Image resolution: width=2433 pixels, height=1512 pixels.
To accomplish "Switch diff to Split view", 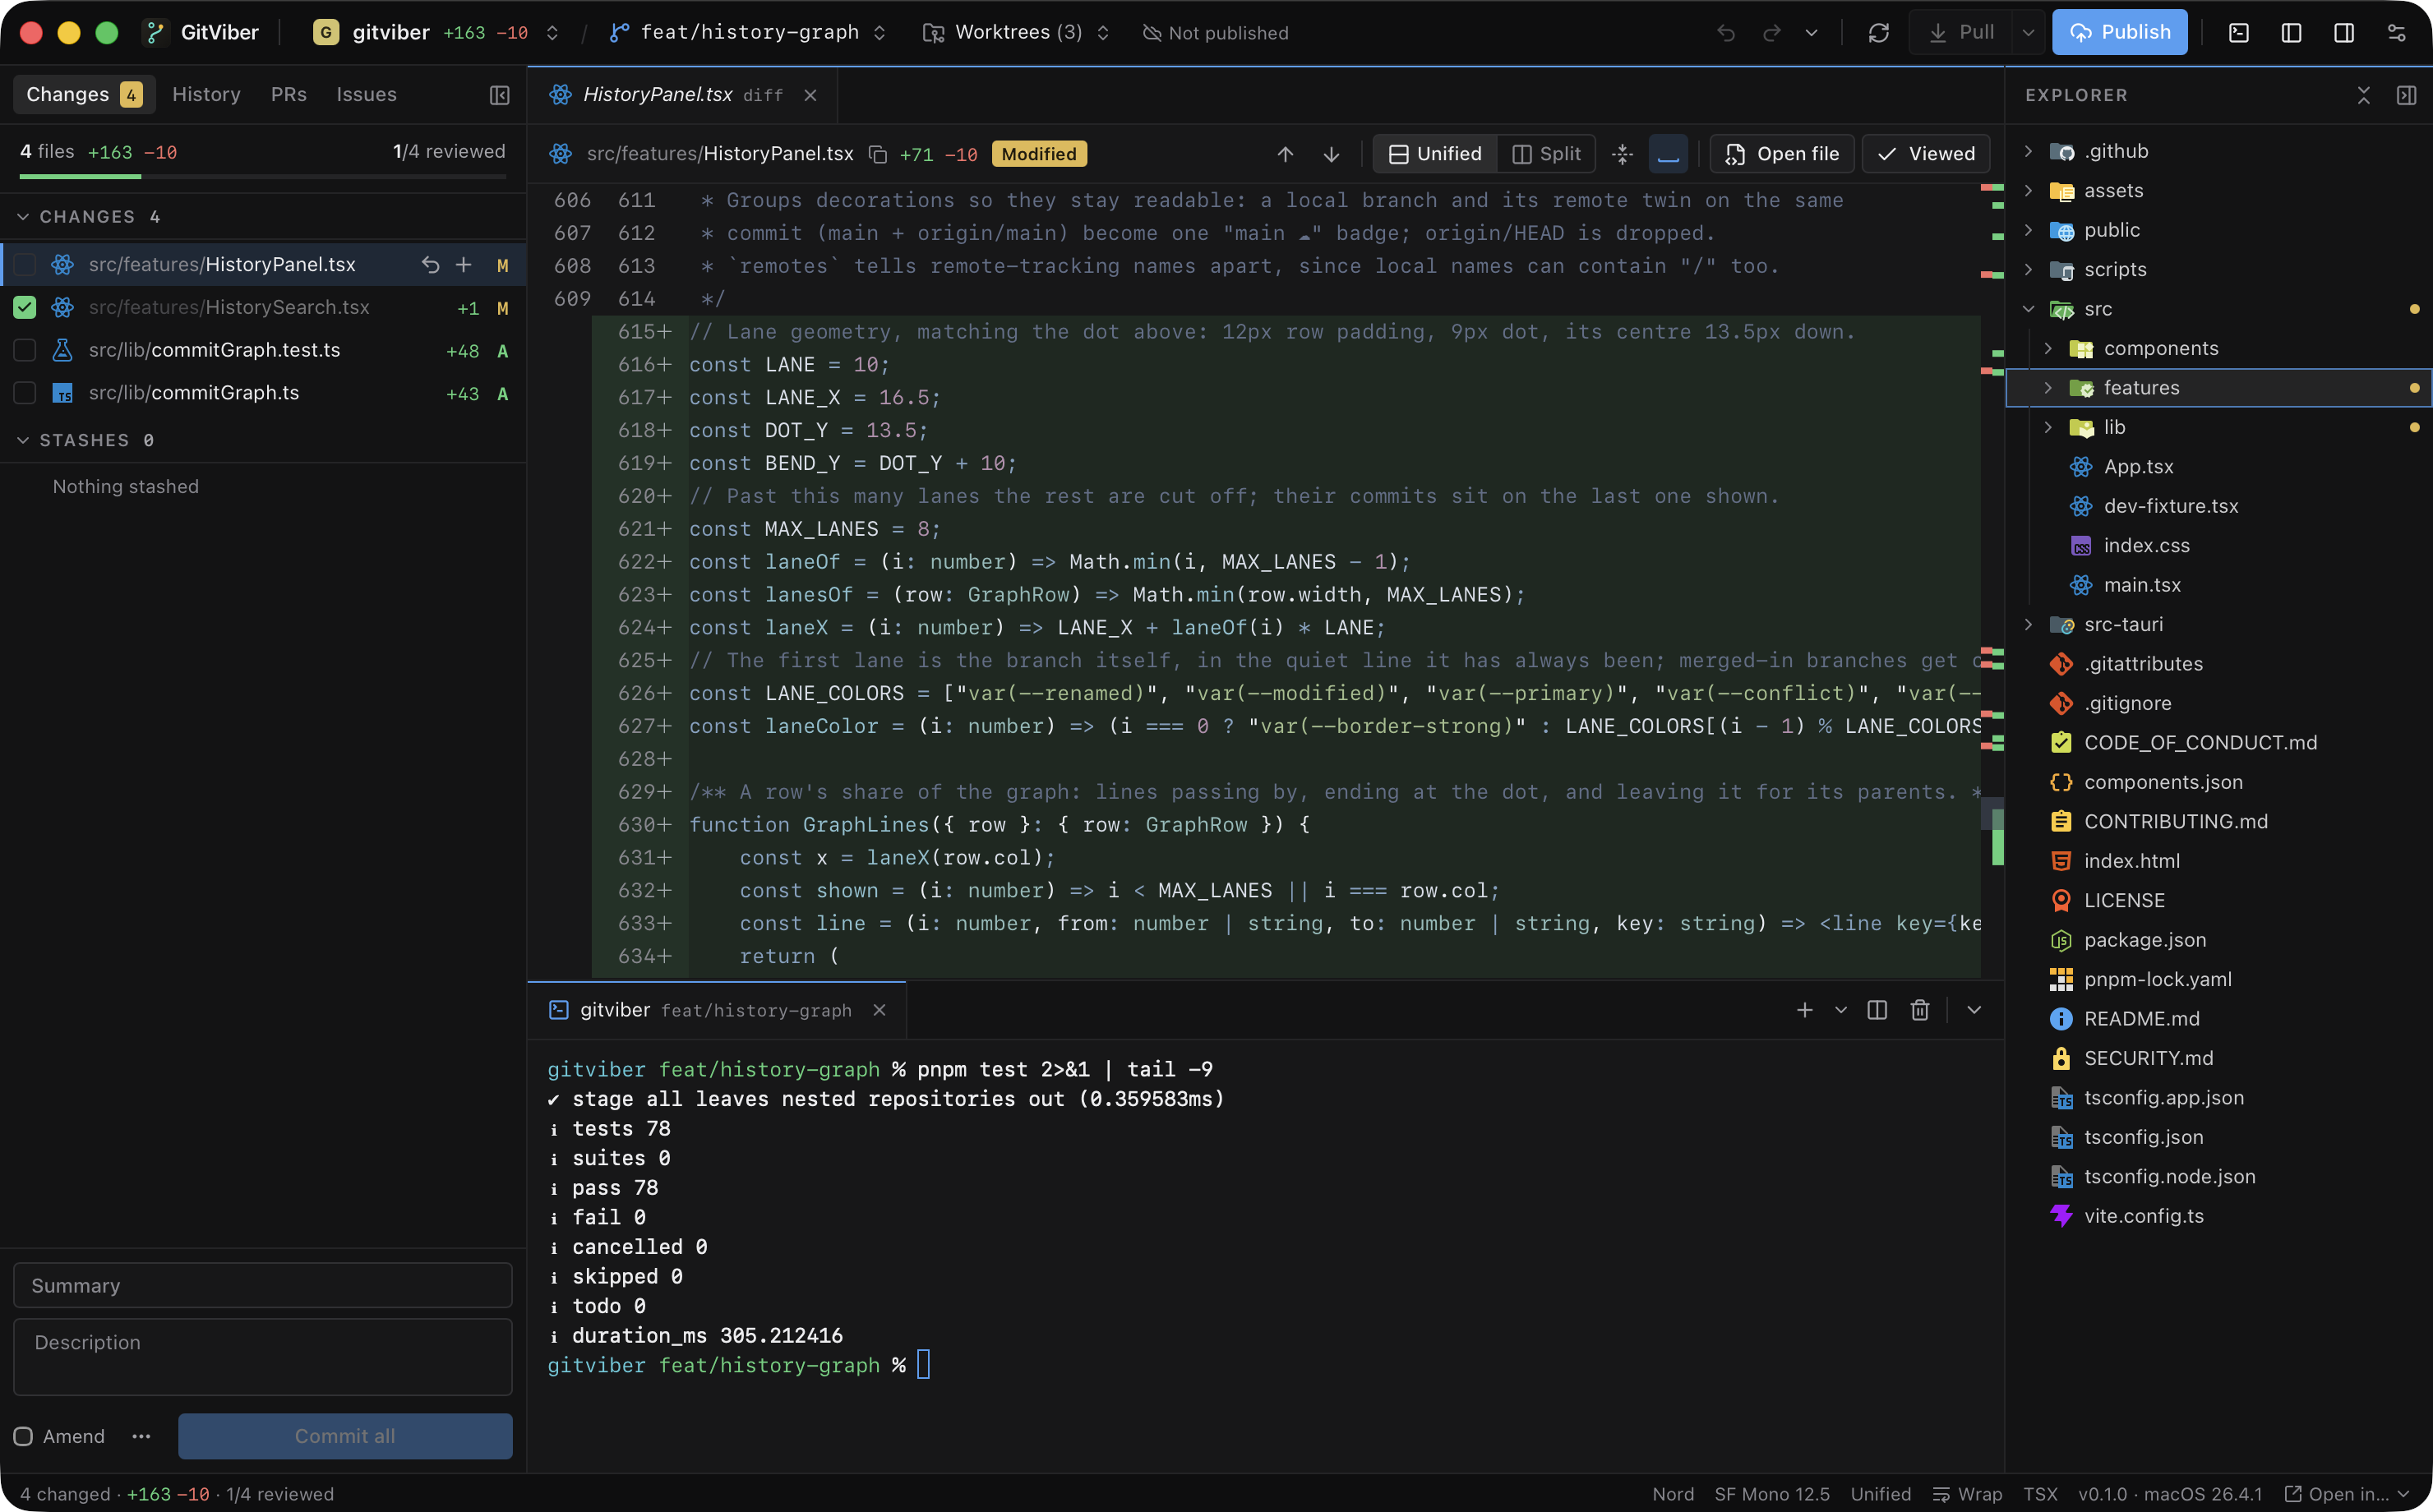I will coord(1546,154).
